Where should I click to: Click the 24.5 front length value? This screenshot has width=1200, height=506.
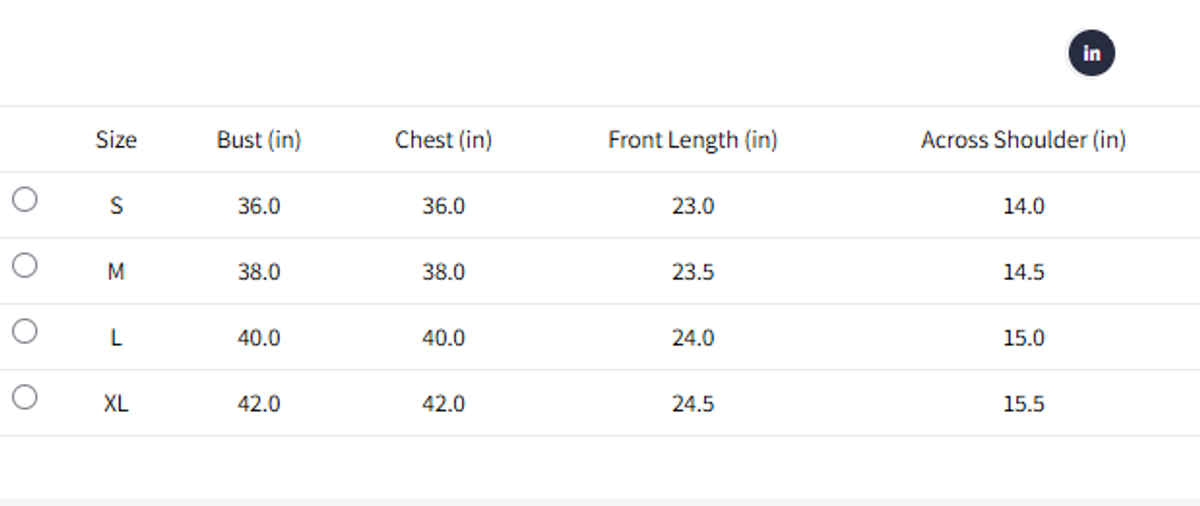[692, 404]
